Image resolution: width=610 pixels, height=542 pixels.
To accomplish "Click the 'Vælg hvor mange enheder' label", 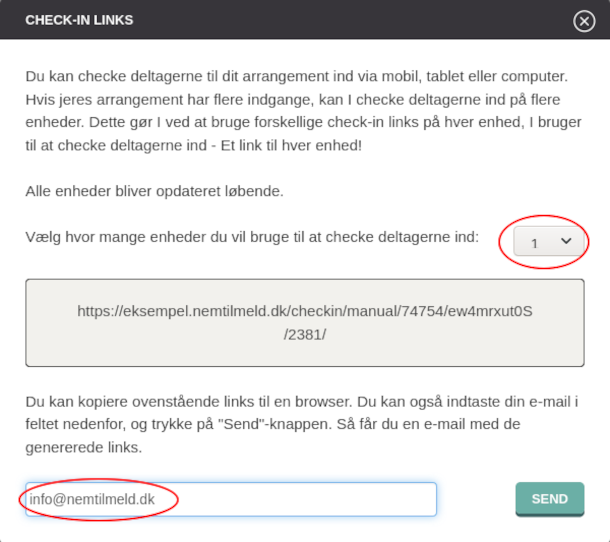I will pyautogui.click(x=252, y=237).
